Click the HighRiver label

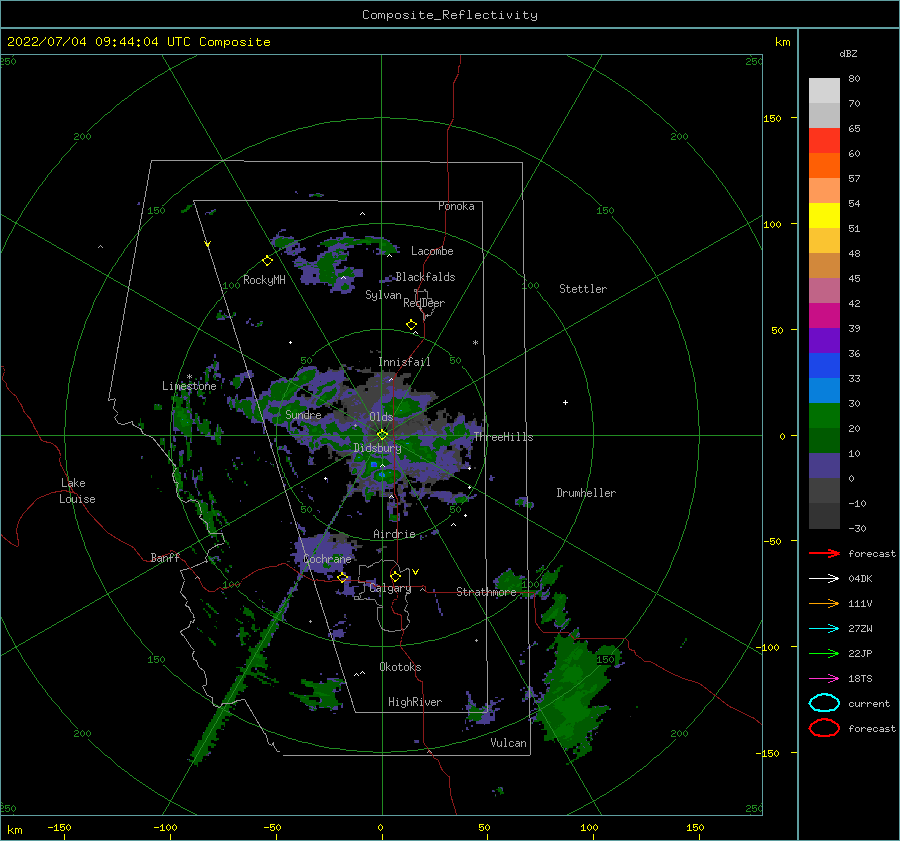click(415, 702)
